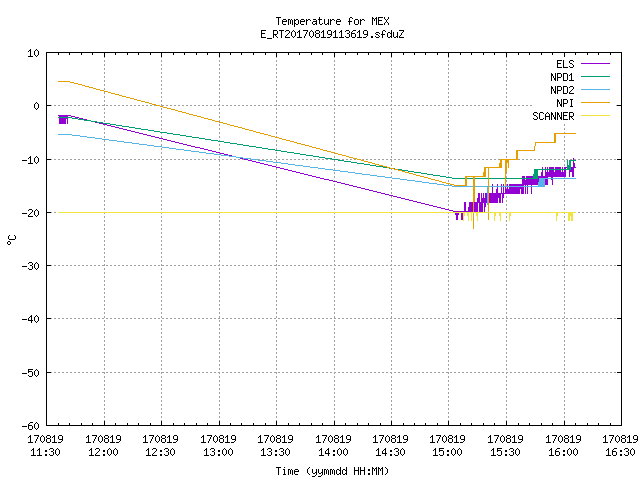Click the orange NPI line's final plateau near 16:00

coord(565,133)
